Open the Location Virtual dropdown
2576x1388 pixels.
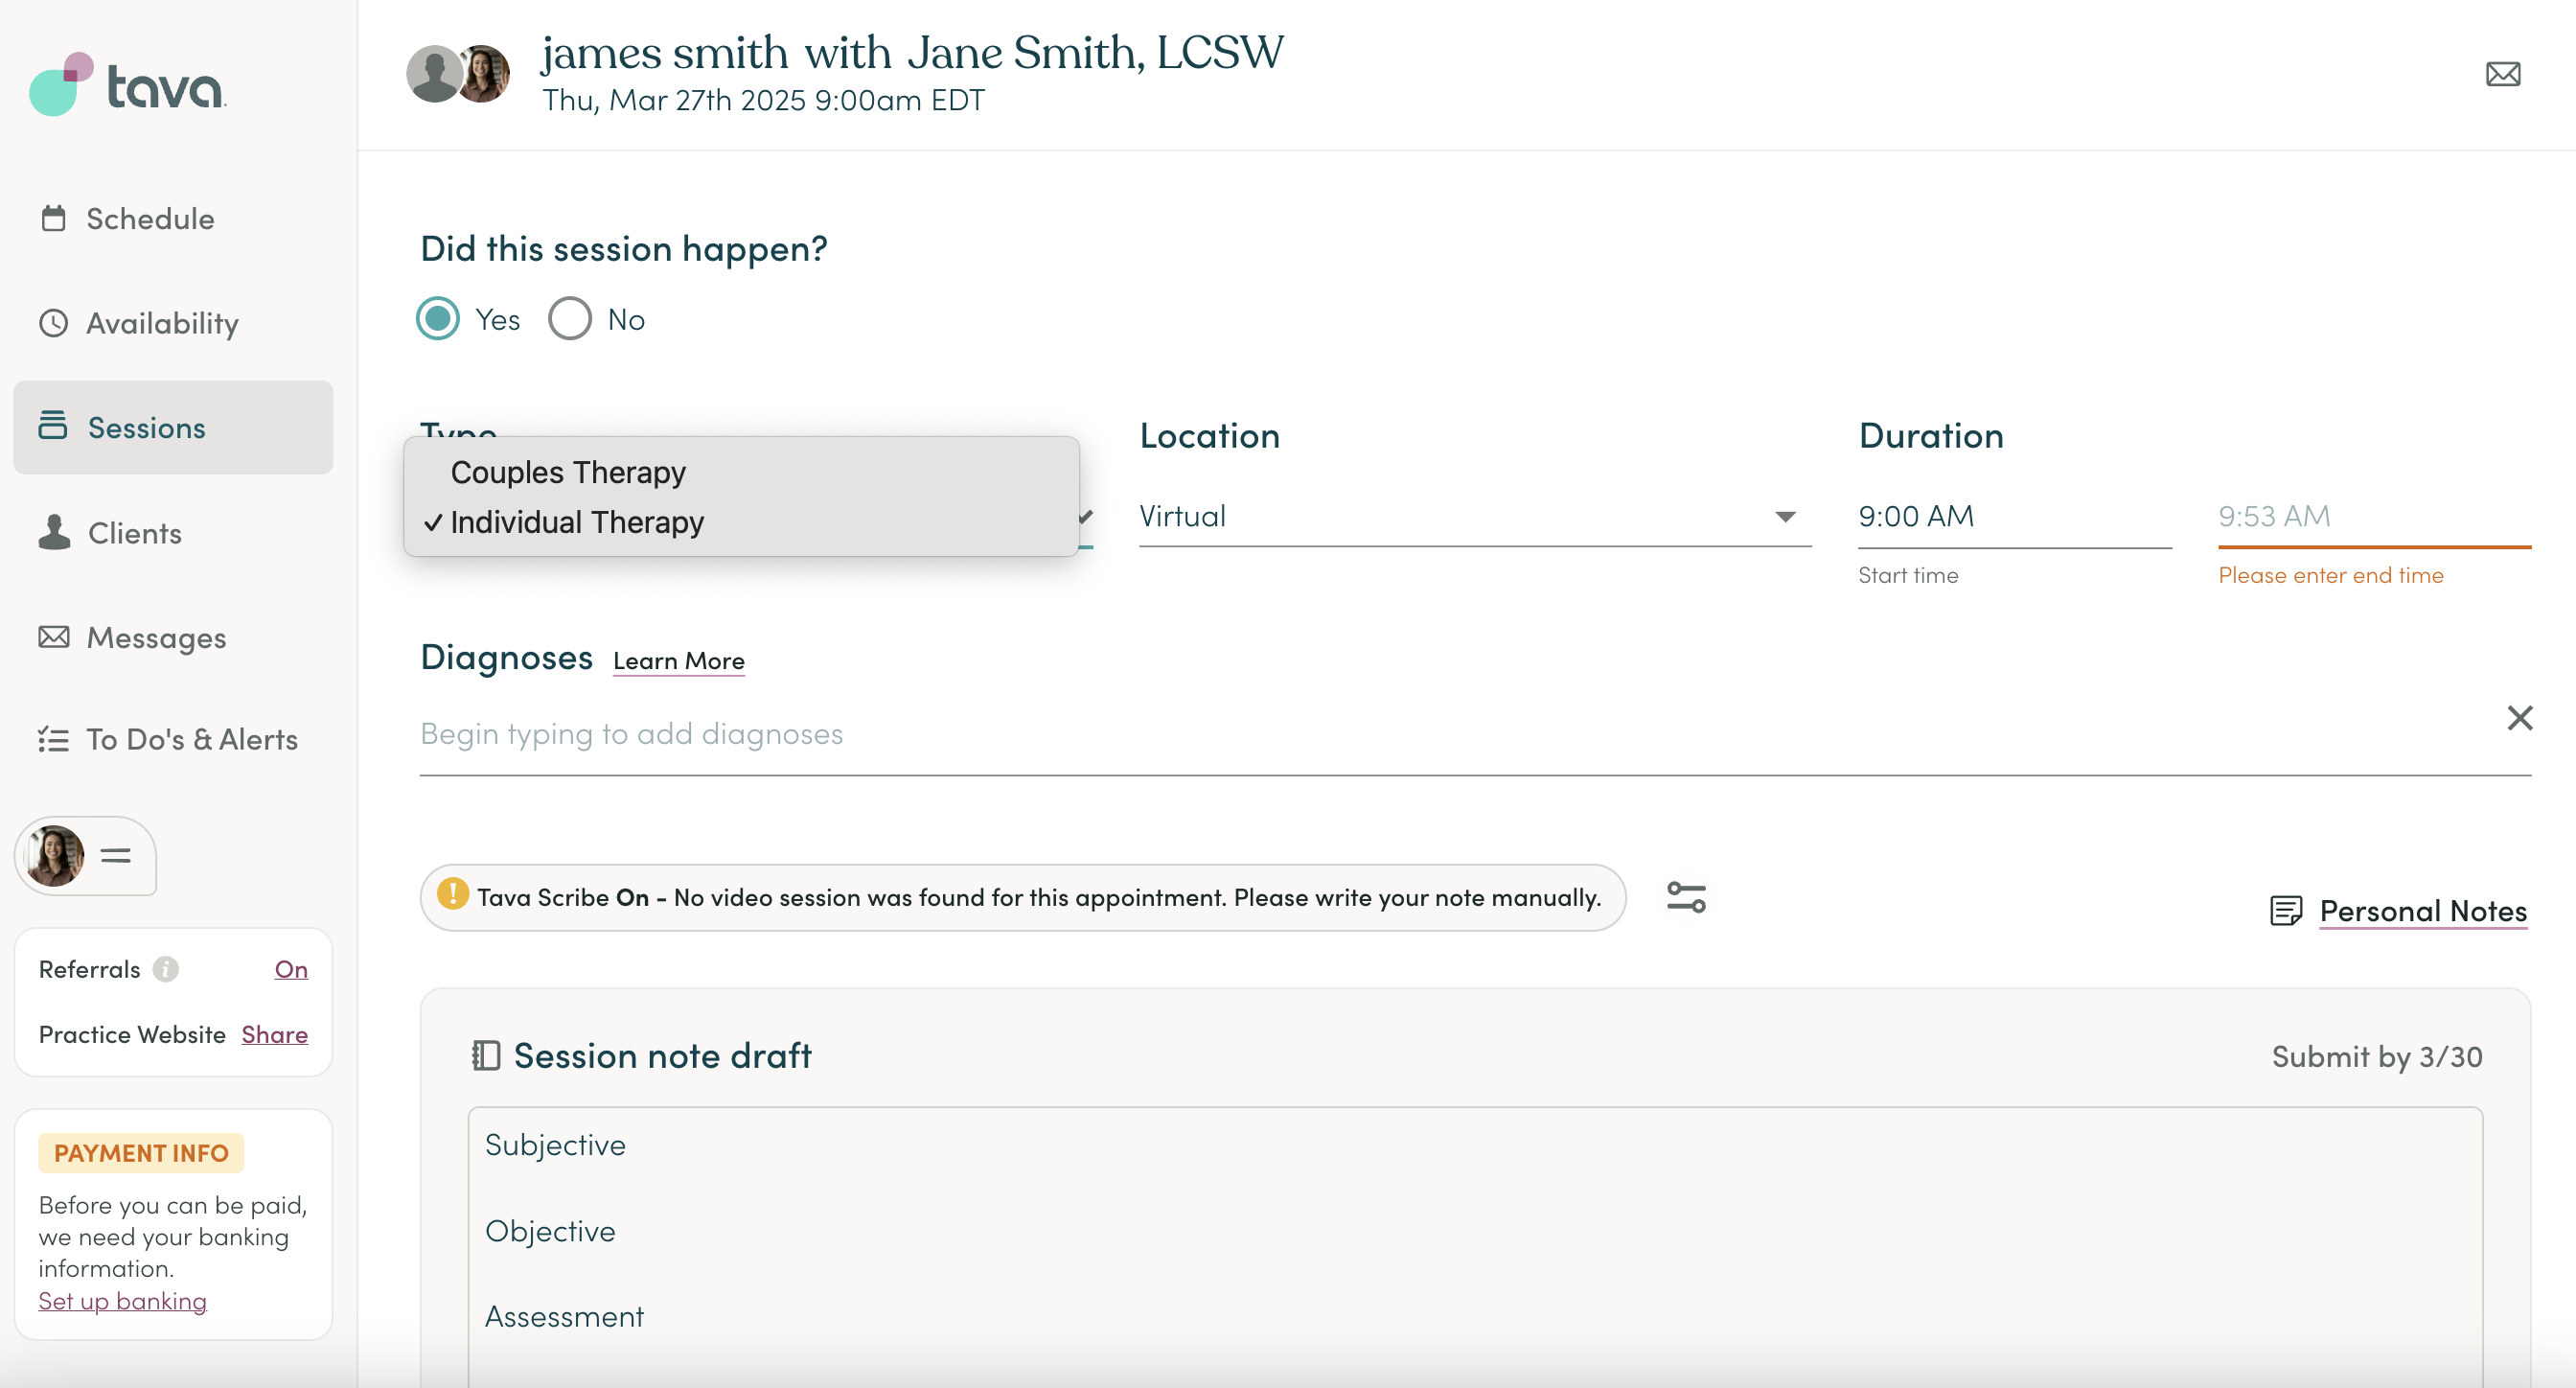click(1475, 516)
